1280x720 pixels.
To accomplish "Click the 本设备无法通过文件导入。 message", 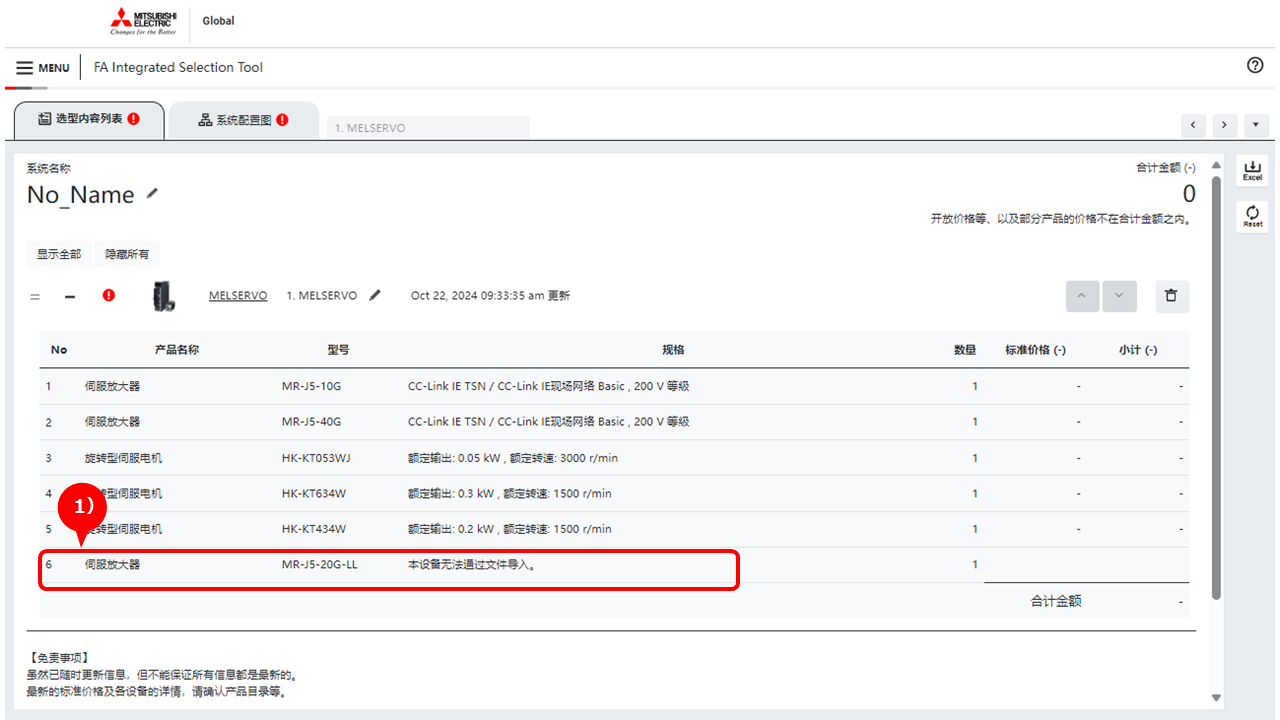I will point(472,565).
